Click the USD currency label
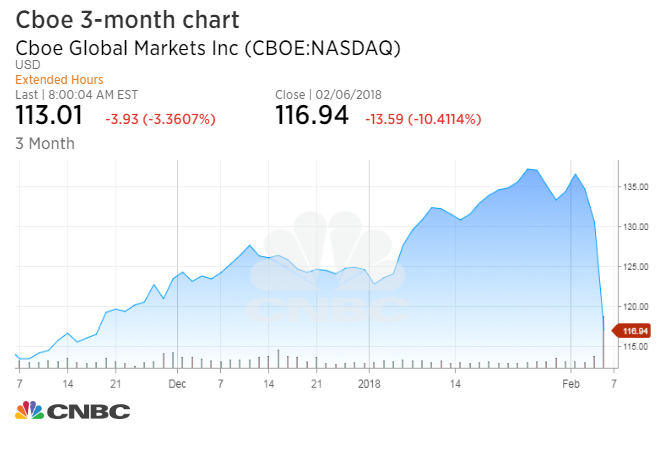This screenshot has height=450, width=670. tap(27, 65)
